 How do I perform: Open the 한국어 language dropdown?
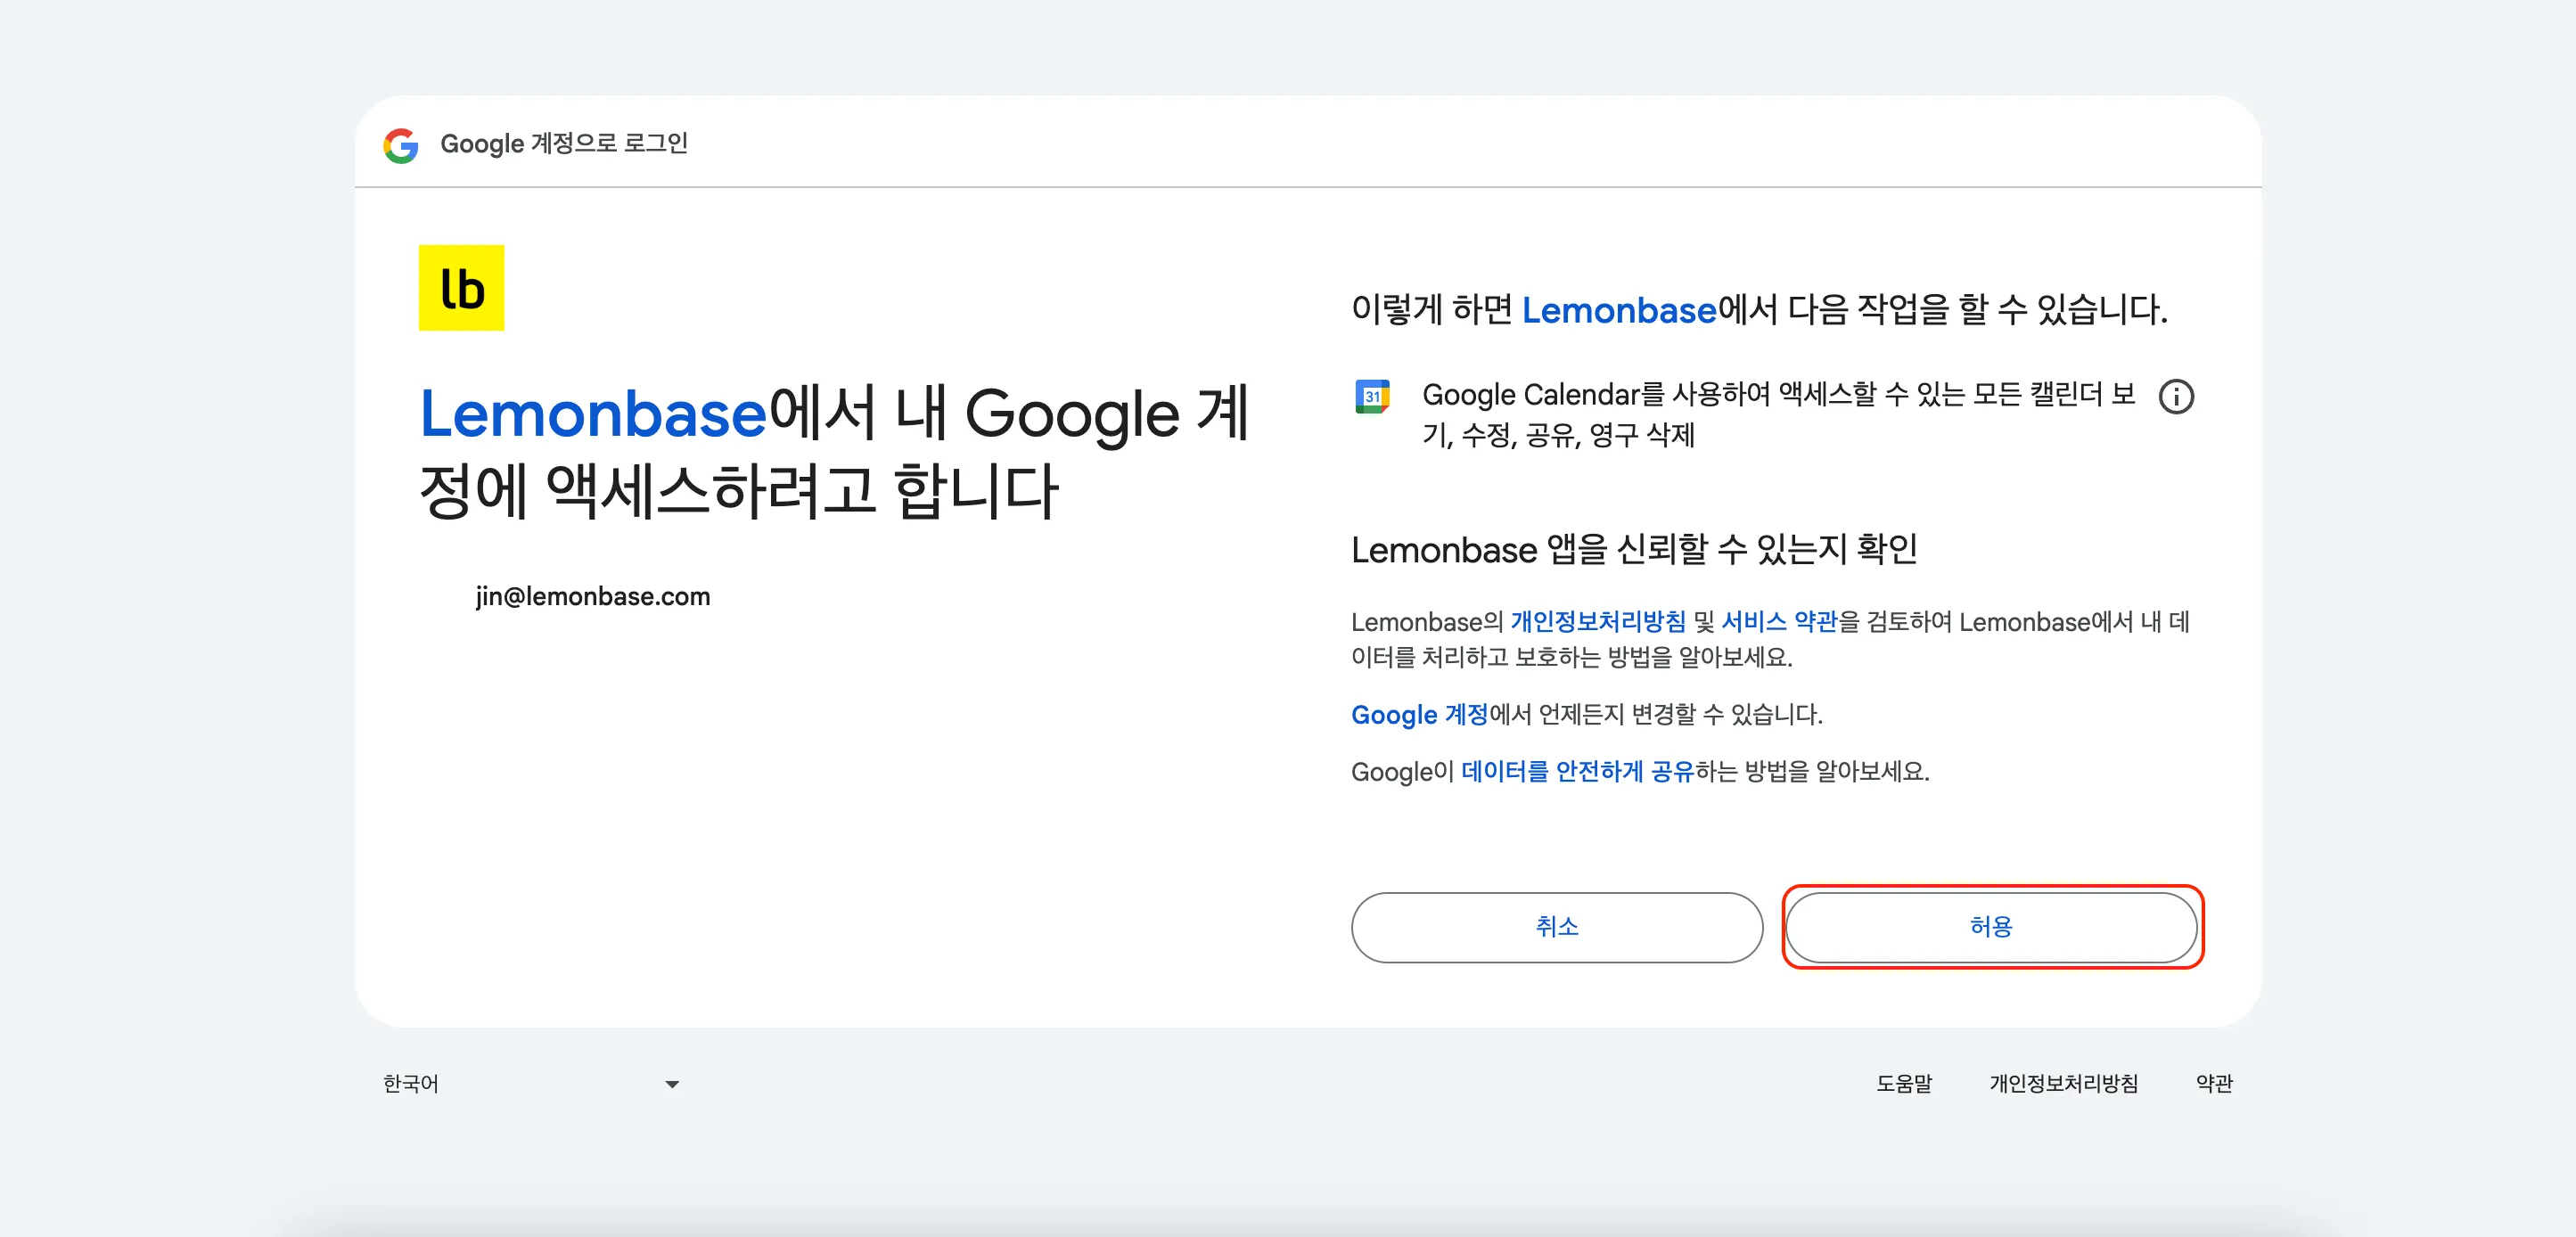tap(531, 1084)
